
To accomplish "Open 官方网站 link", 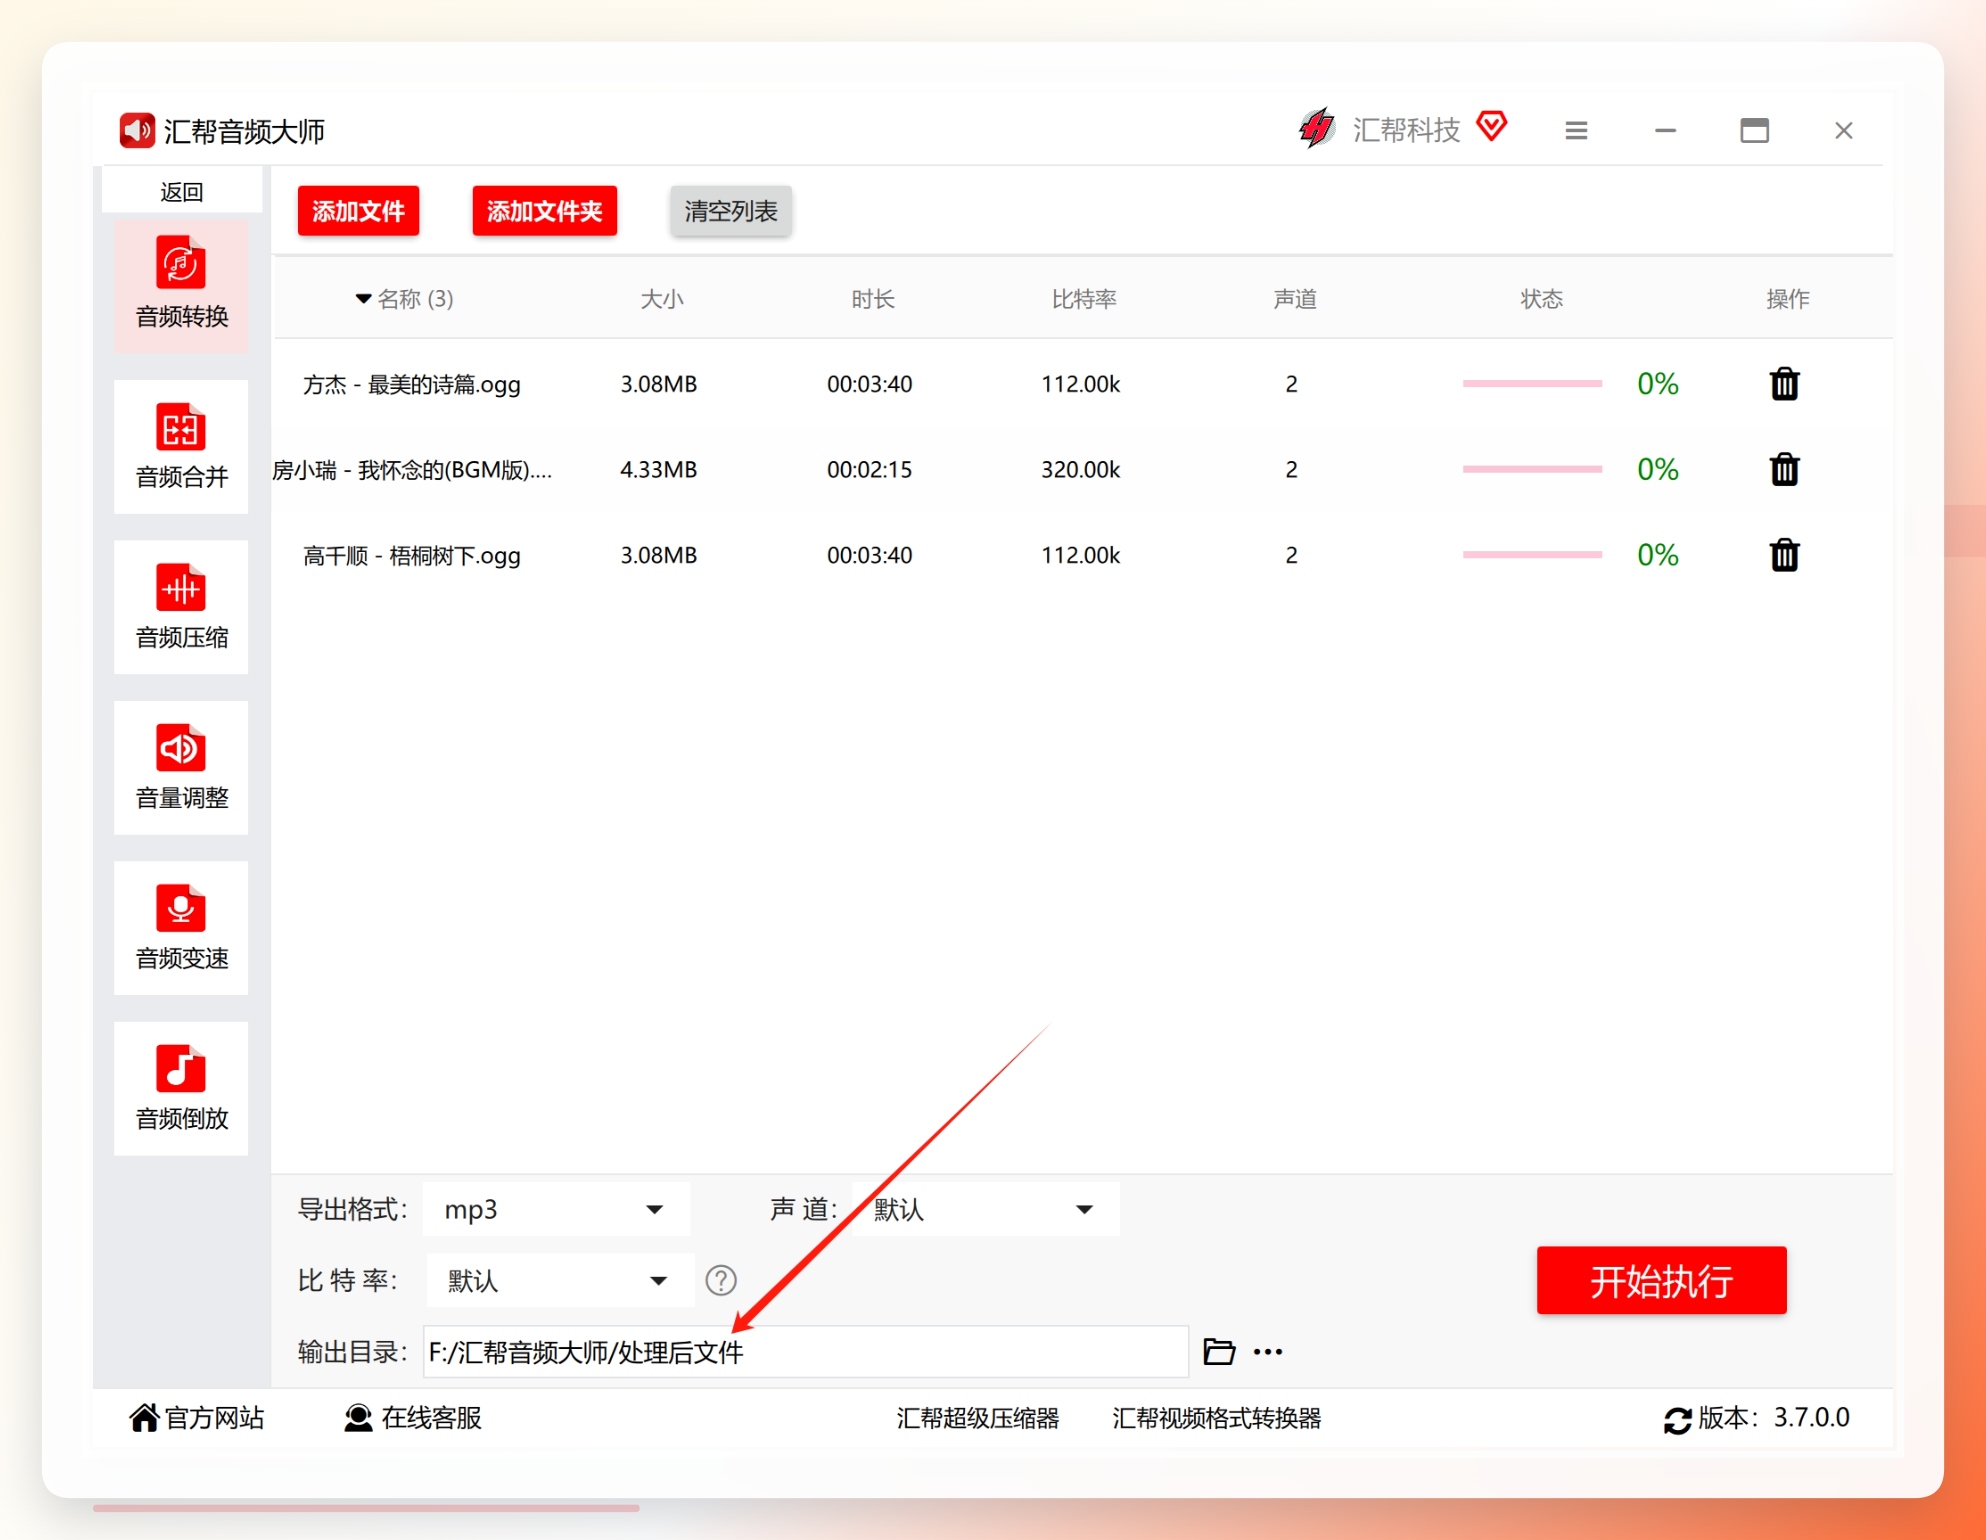I will (214, 1418).
